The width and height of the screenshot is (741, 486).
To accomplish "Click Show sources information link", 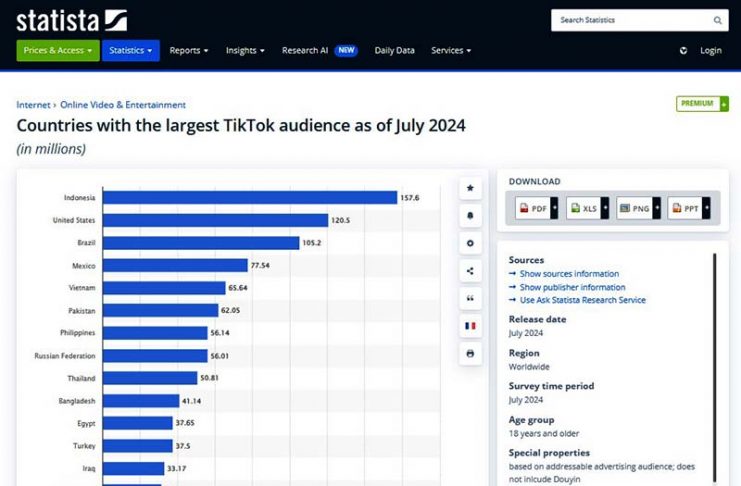I will tap(568, 274).
